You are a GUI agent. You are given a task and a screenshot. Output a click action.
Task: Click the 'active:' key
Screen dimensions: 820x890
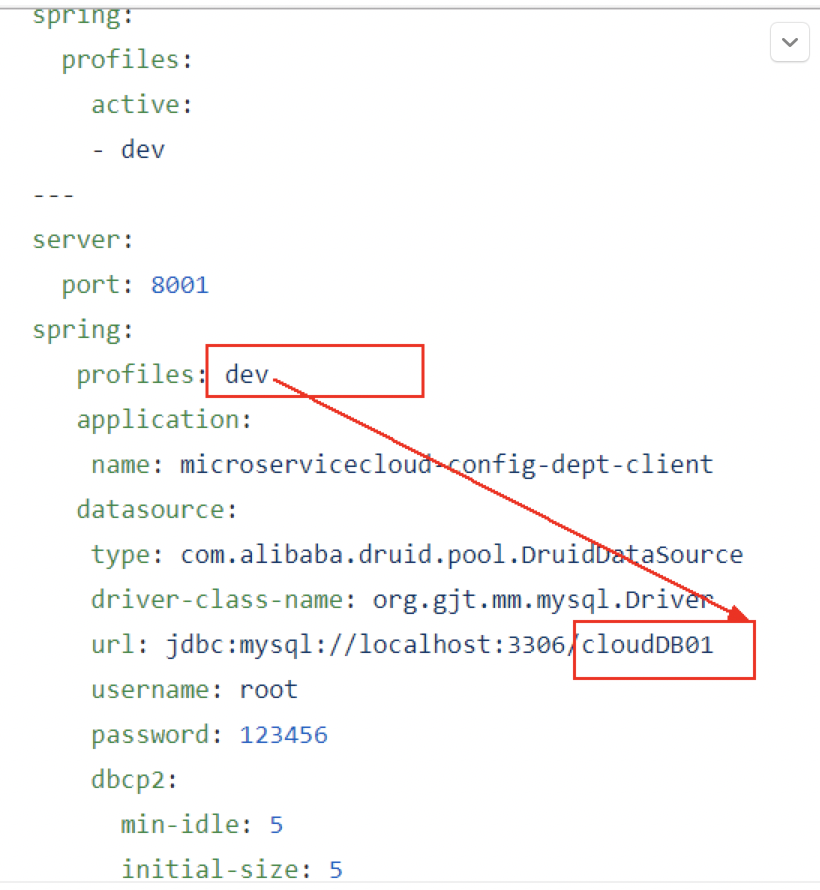(142, 104)
